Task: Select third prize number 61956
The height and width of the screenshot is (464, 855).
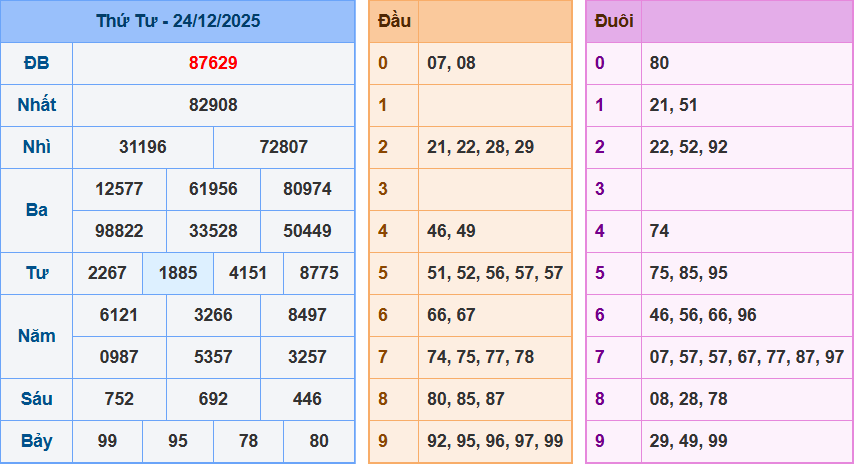Action: pos(213,189)
